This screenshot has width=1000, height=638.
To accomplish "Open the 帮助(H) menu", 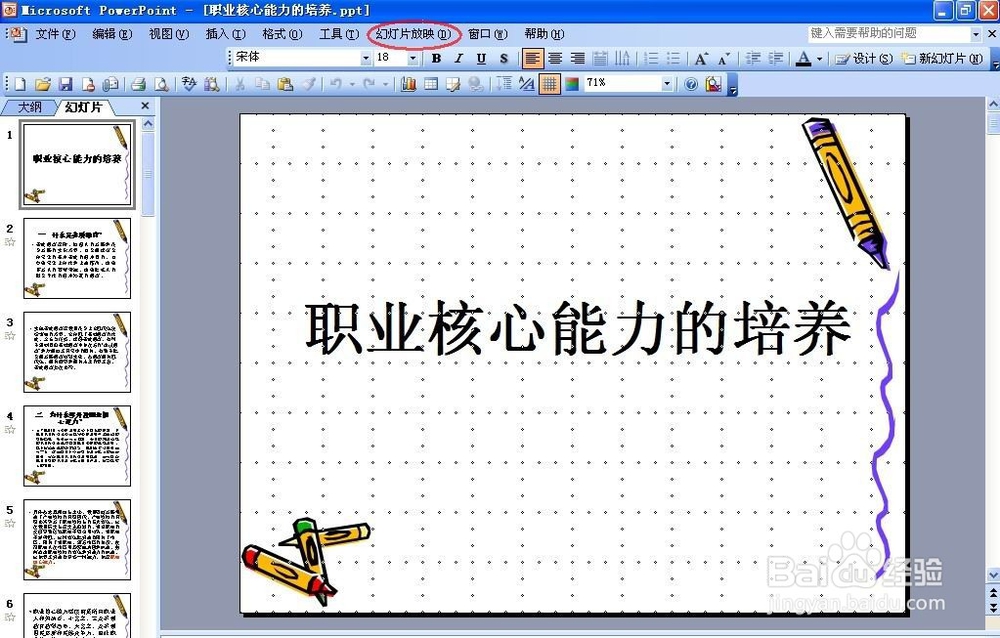I will tap(544, 34).
